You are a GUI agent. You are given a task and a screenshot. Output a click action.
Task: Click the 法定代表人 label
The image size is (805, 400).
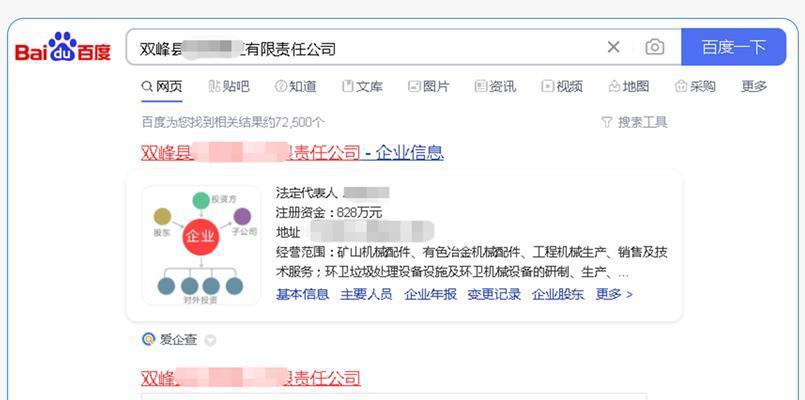tap(306, 193)
